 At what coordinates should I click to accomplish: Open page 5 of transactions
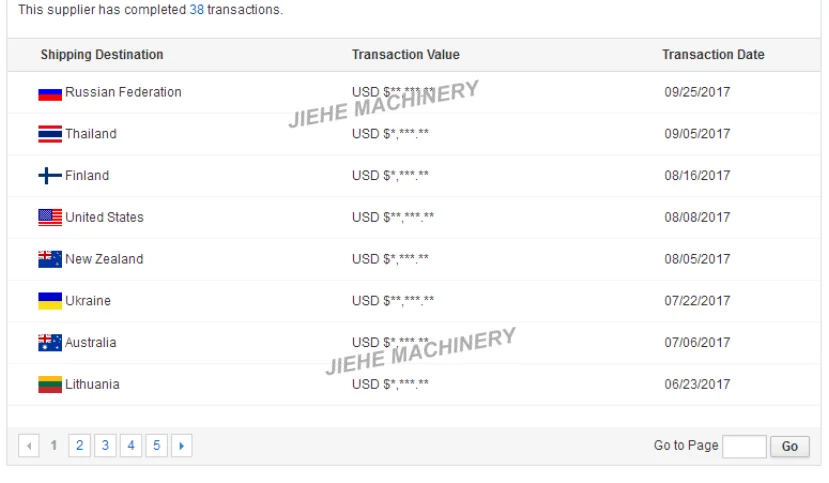(156, 446)
